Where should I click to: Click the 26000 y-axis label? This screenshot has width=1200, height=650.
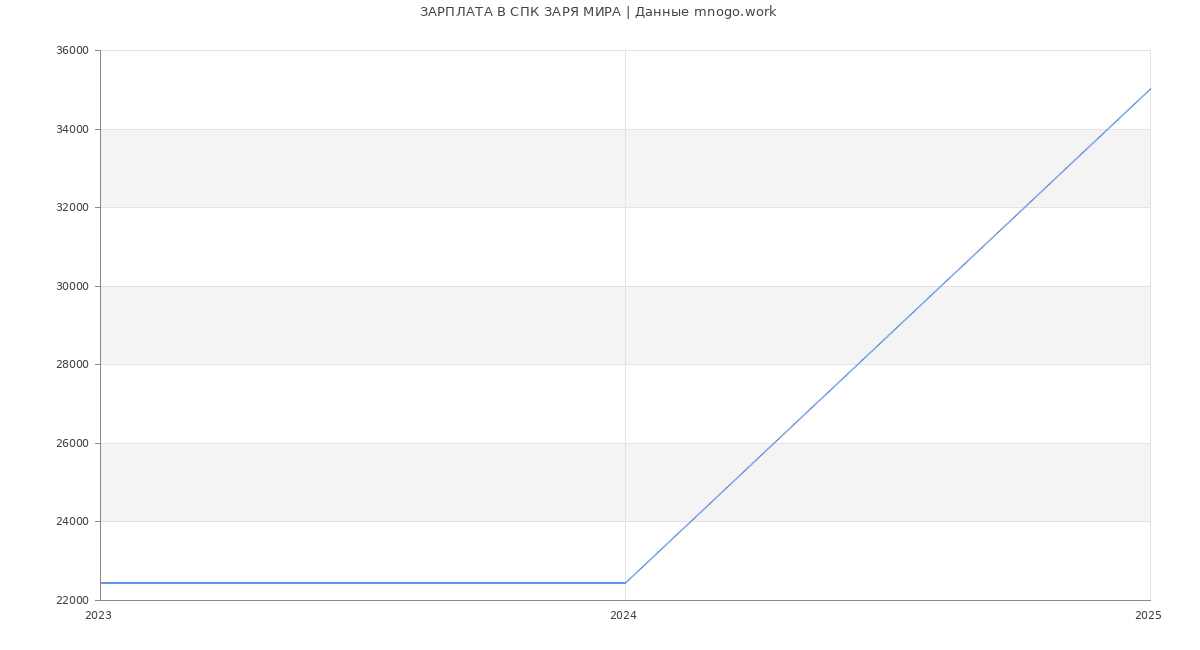[73, 443]
